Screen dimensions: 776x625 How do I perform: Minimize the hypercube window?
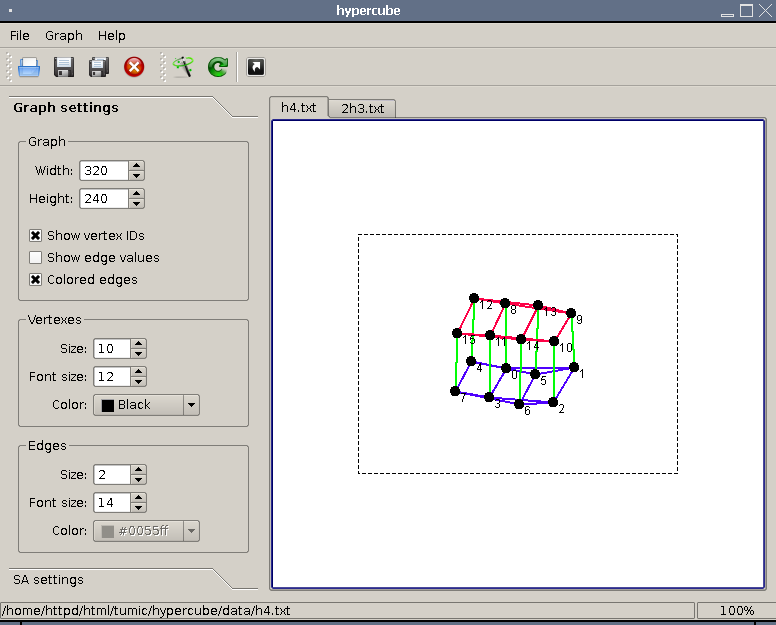point(727,13)
